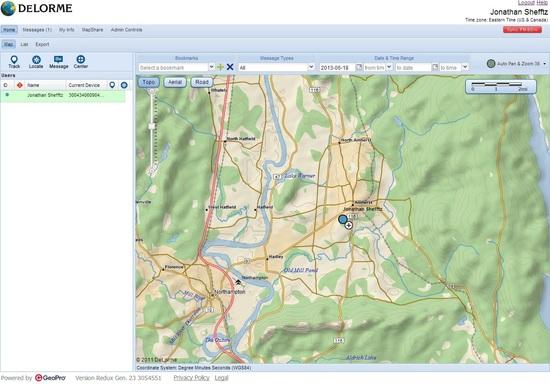Screen dimensions: 550x384
Task: Add bookmark with green plus icon
Action: click(x=220, y=67)
